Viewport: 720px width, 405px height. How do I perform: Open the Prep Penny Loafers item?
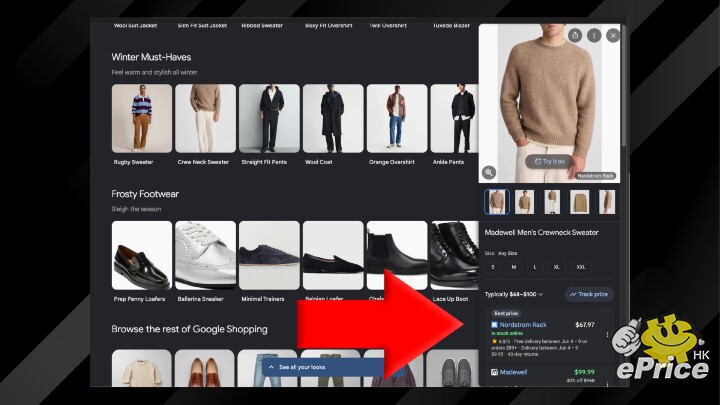(x=142, y=255)
